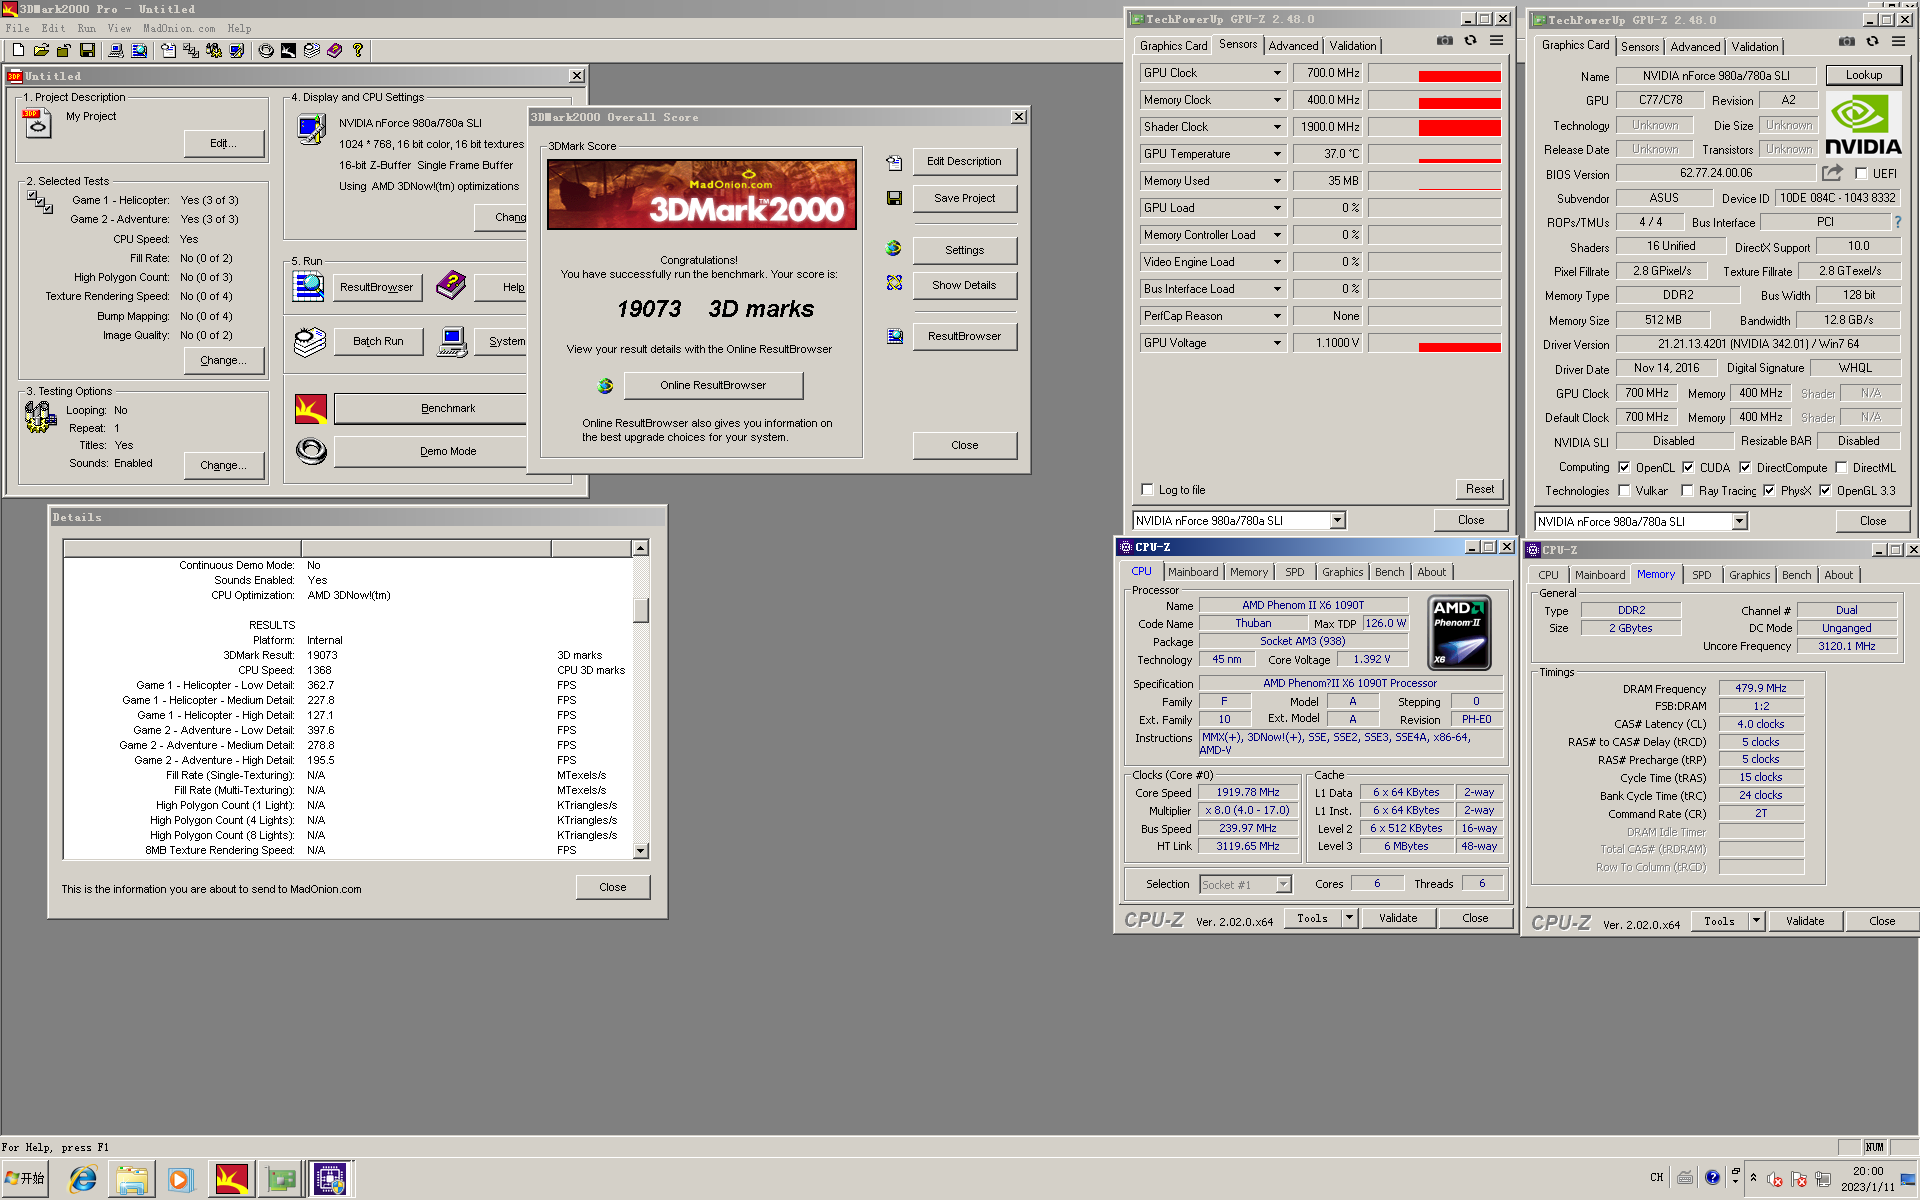Open the GPU Temperature sensor dropdown
1920x1200 pixels.
(x=1277, y=154)
